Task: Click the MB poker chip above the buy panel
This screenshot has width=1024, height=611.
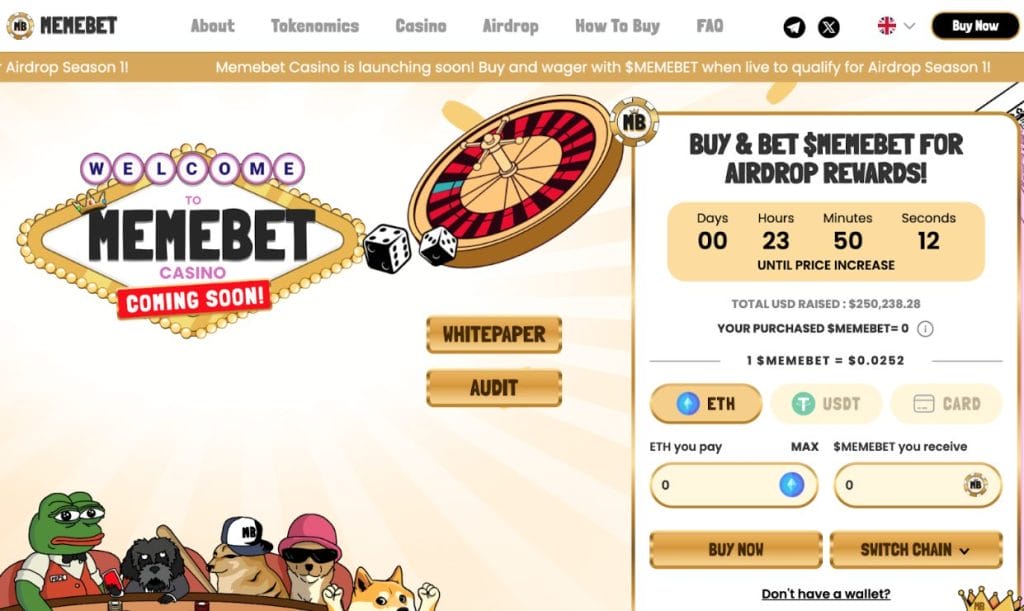Action: click(x=633, y=121)
